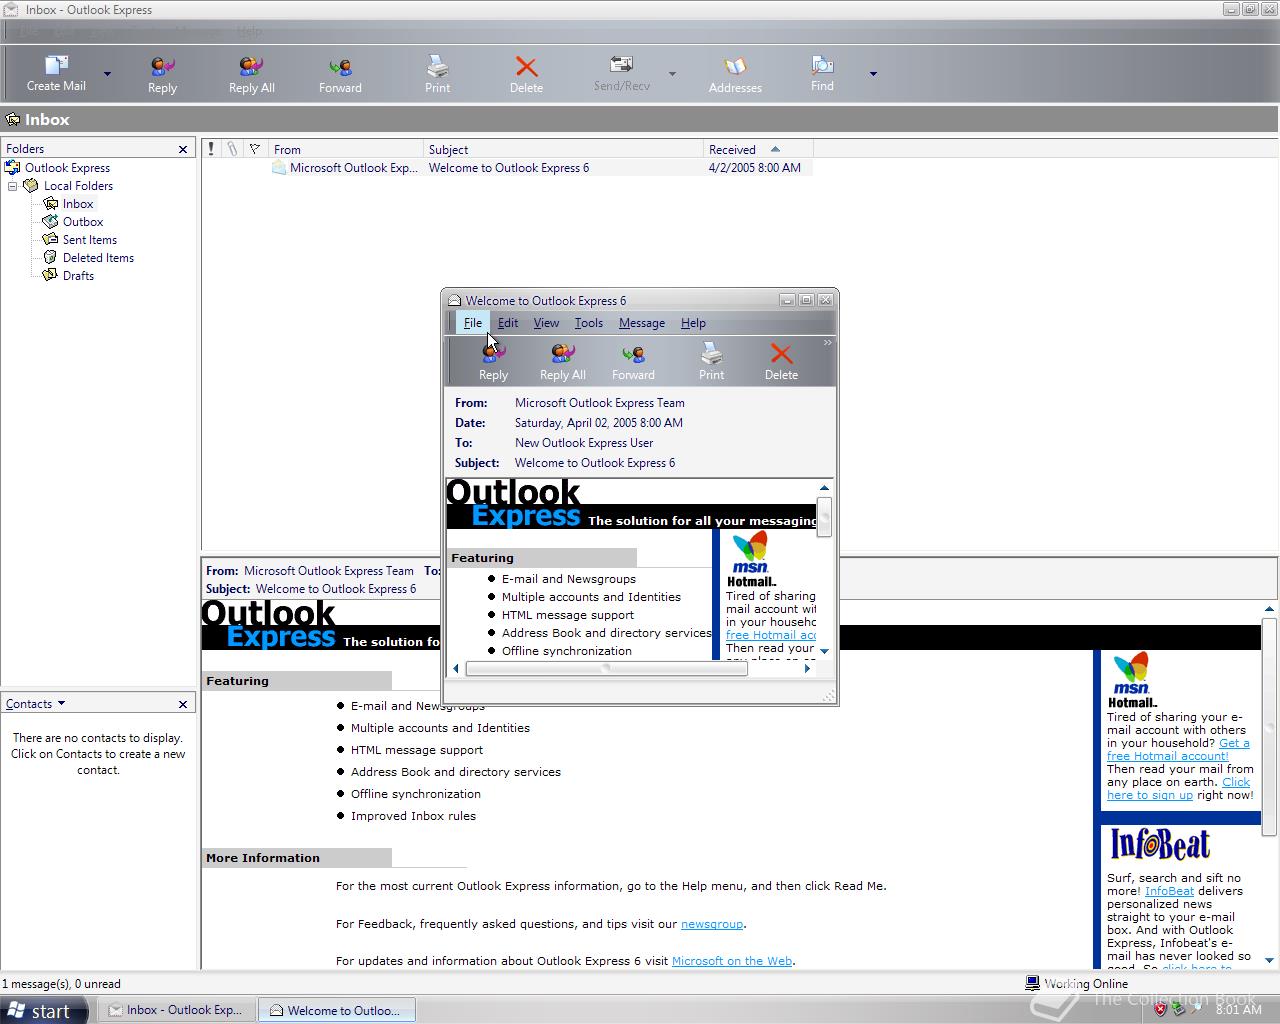Select Outbox folder in tree

click(x=83, y=222)
